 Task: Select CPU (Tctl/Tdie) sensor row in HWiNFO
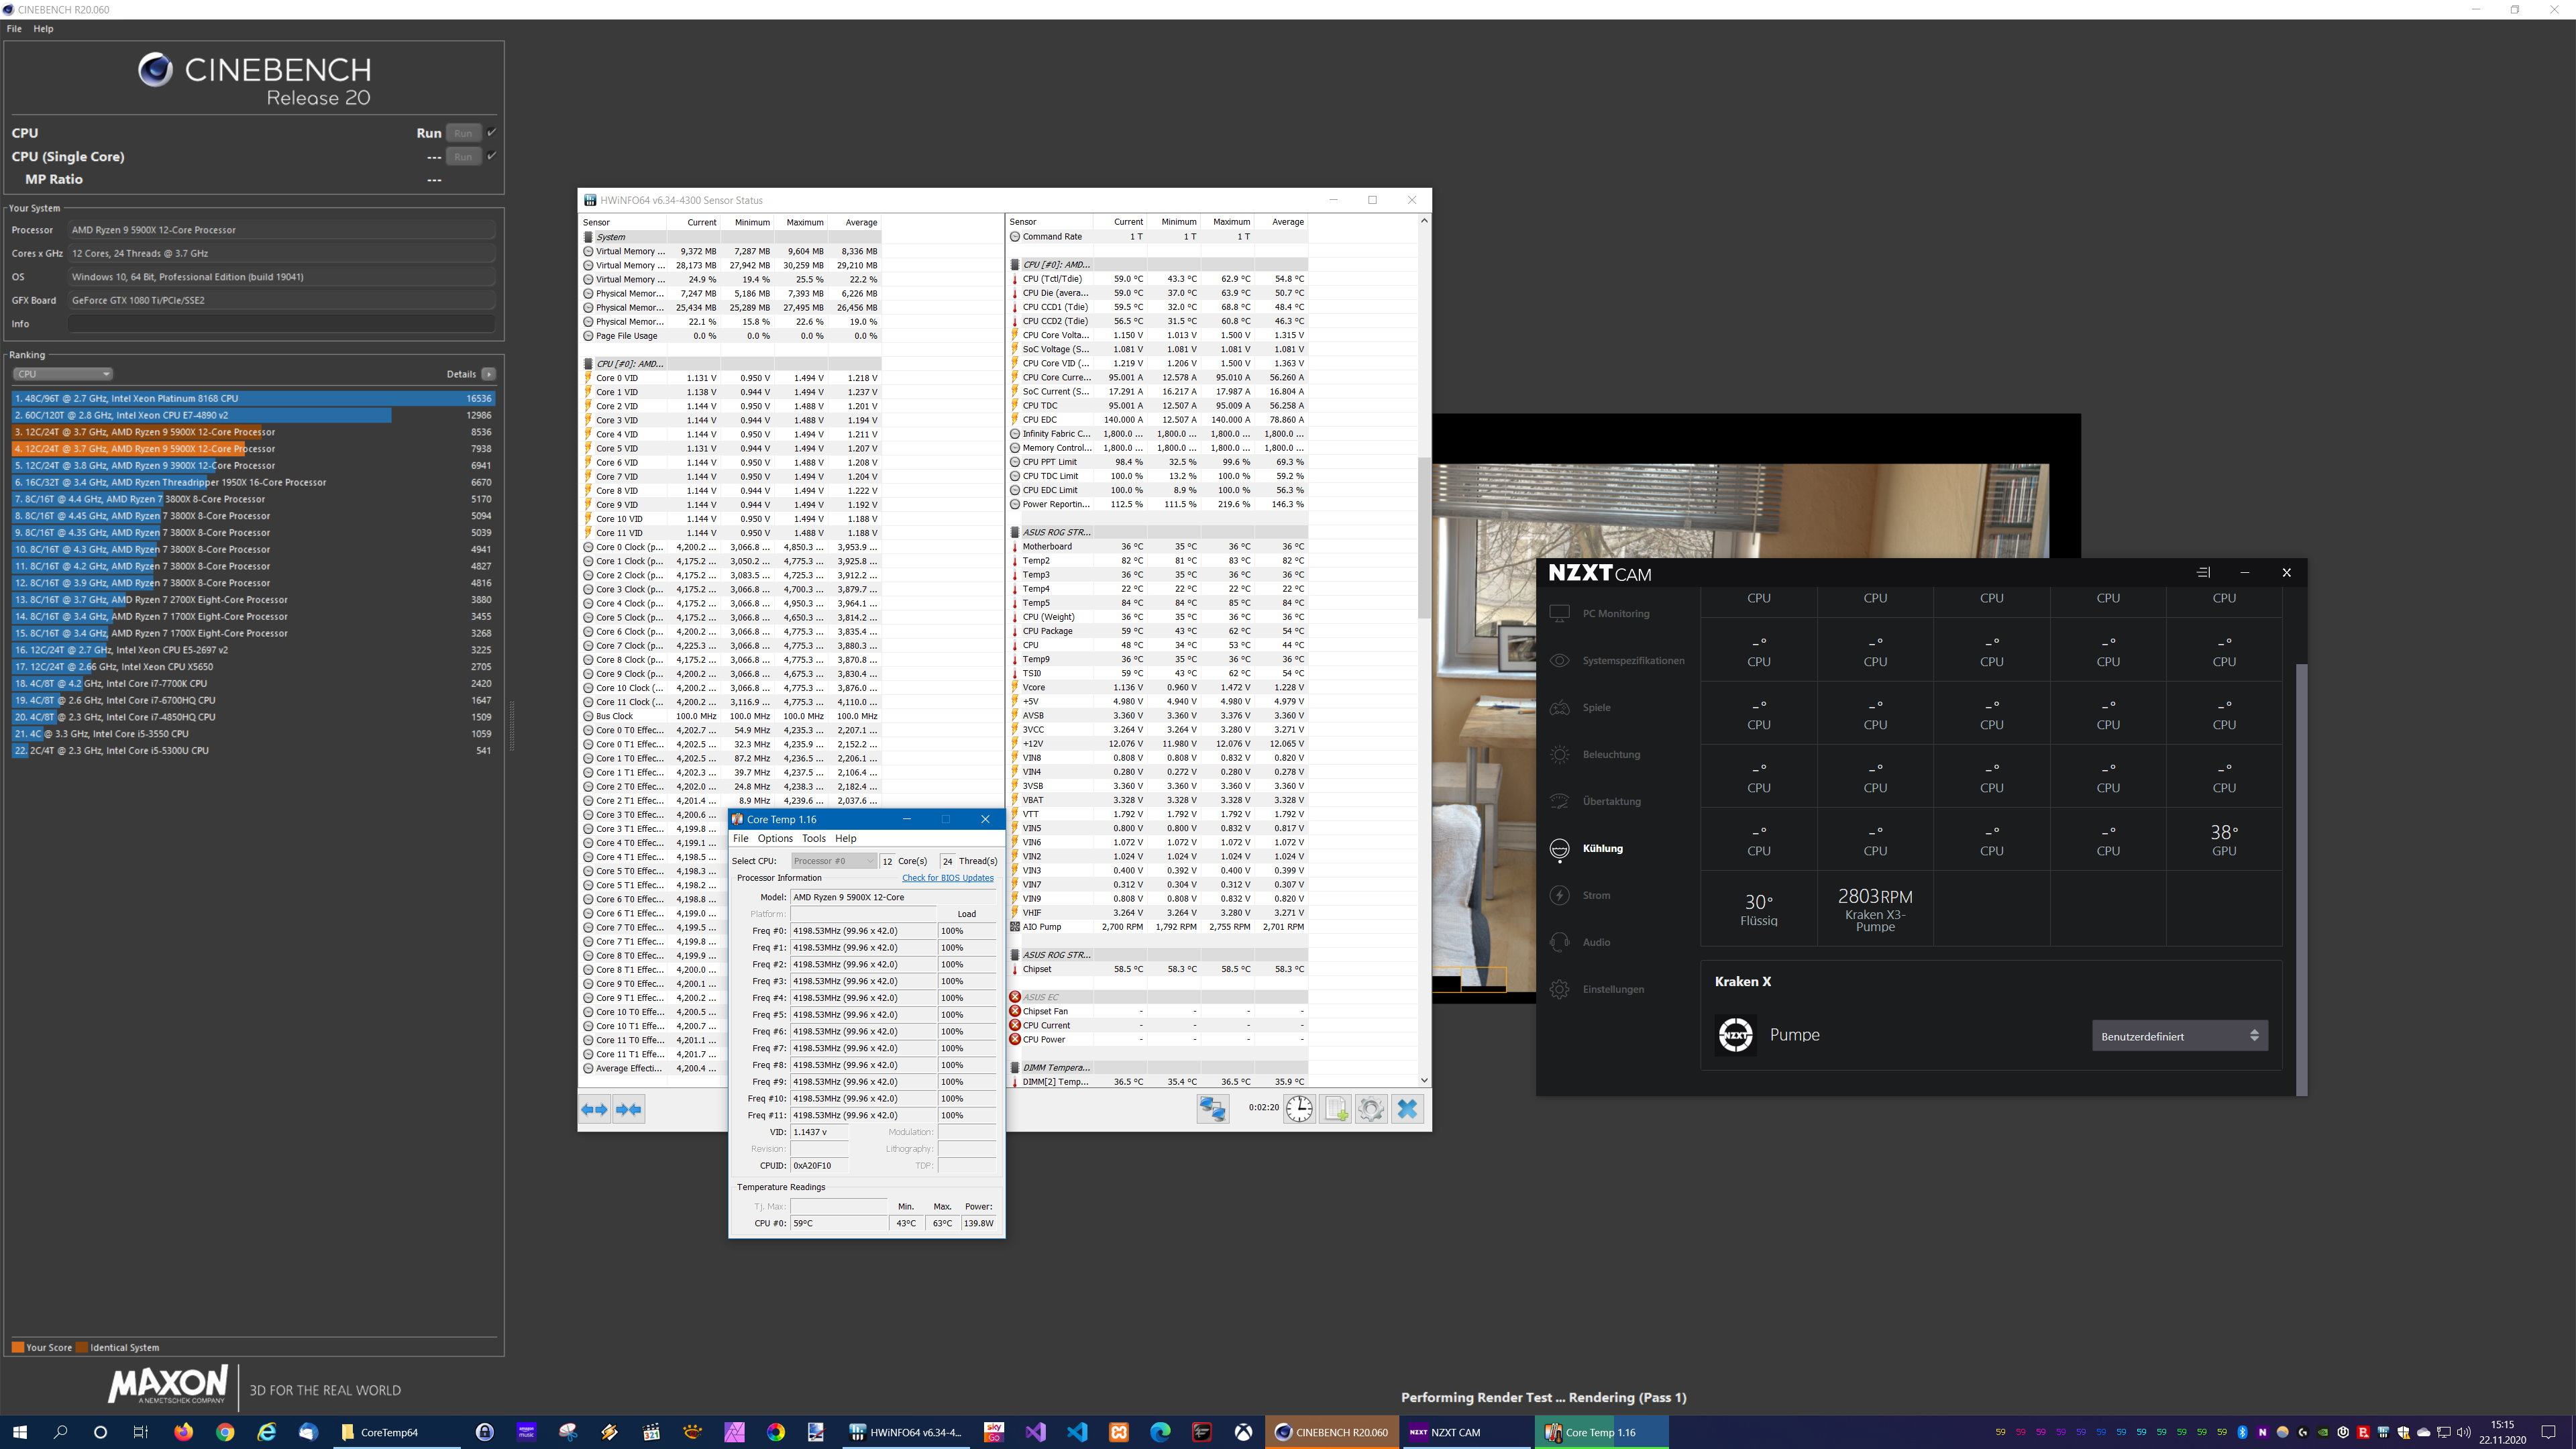tap(1158, 279)
